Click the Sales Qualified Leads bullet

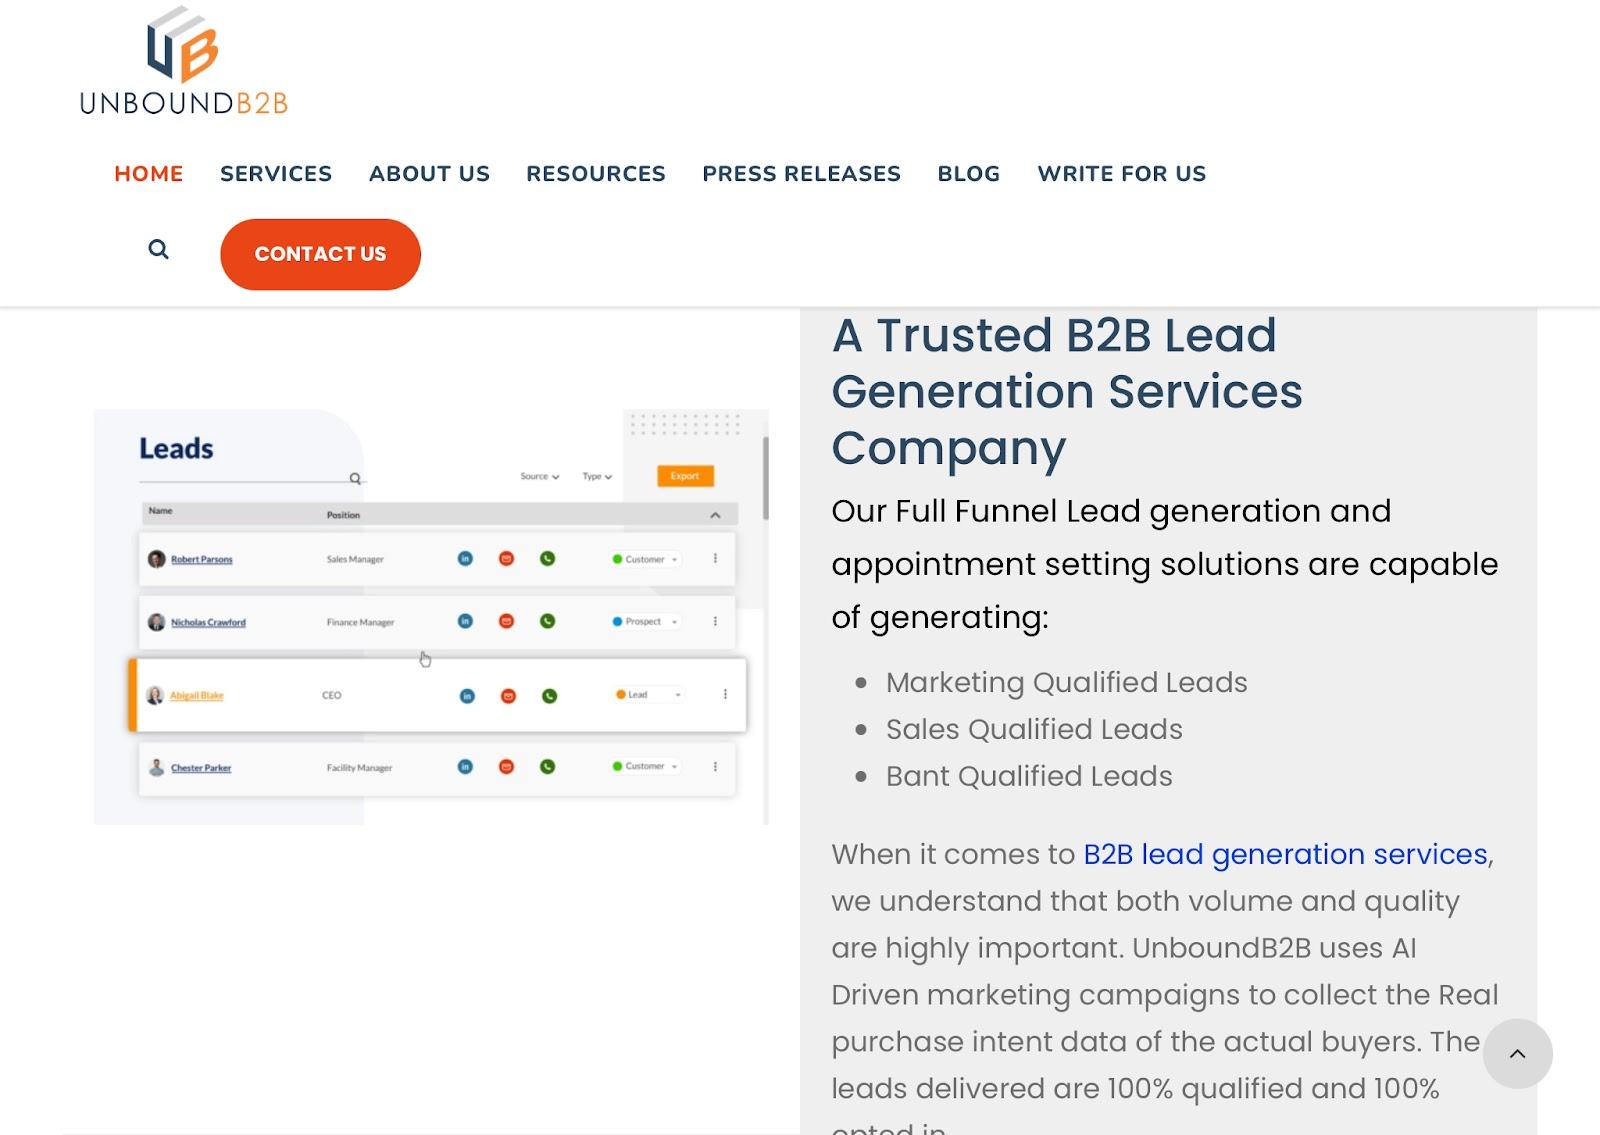tap(1034, 729)
